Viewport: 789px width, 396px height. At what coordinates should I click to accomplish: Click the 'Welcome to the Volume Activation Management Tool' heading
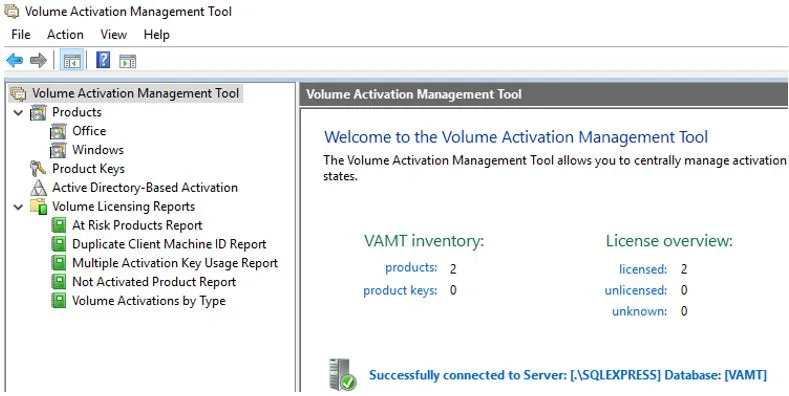coord(516,137)
